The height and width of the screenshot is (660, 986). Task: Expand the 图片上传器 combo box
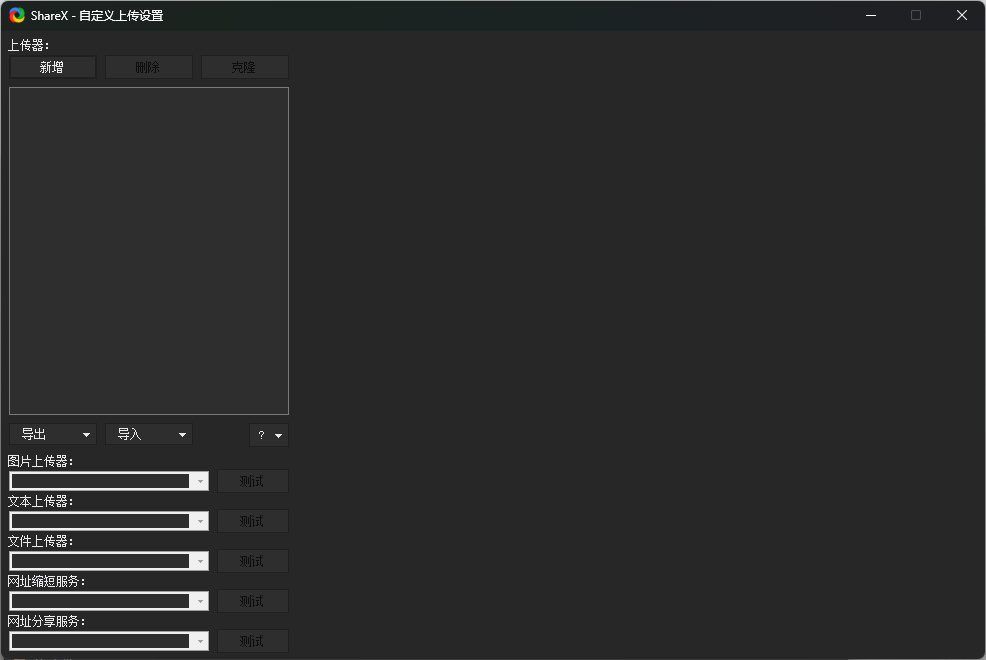coord(109,481)
